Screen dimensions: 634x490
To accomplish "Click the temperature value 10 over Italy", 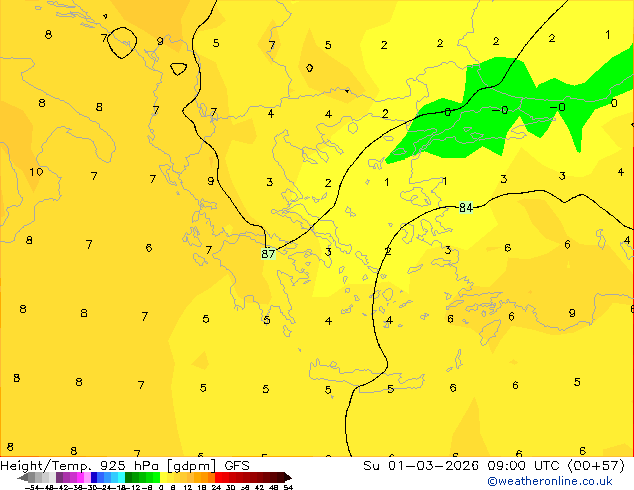I will point(36,172).
